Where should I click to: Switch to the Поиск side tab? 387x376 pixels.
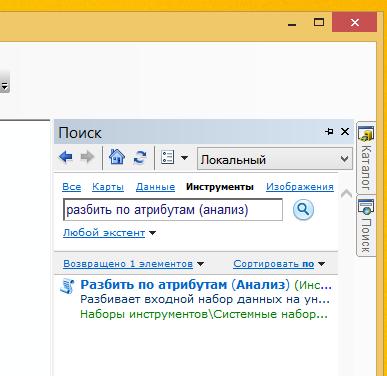coord(366,226)
